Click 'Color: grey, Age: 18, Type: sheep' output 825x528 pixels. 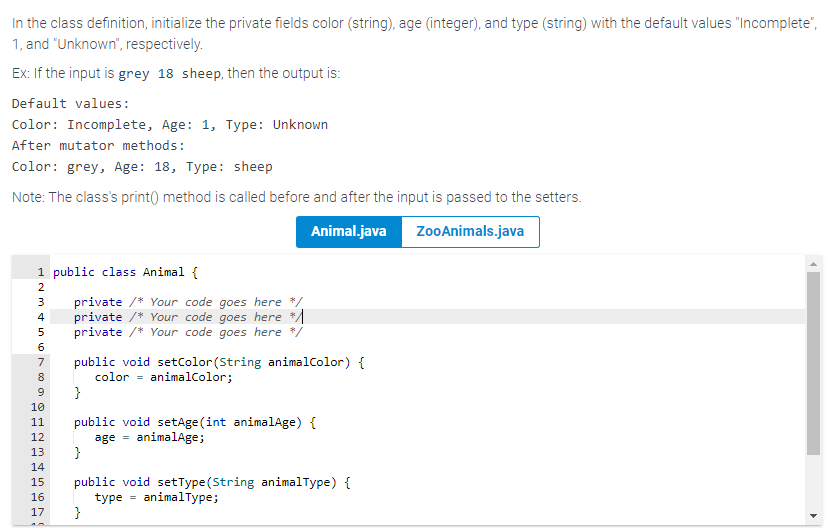click(x=142, y=167)
